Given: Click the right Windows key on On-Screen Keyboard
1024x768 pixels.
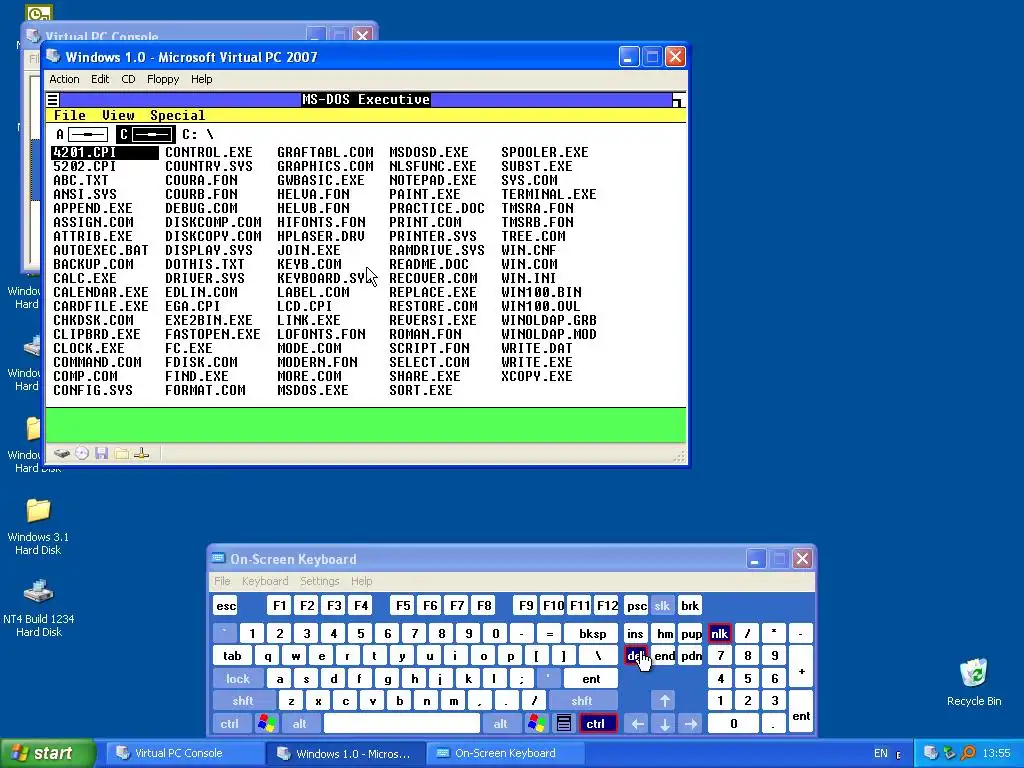Looking at the screenshot, I should 537,724.
